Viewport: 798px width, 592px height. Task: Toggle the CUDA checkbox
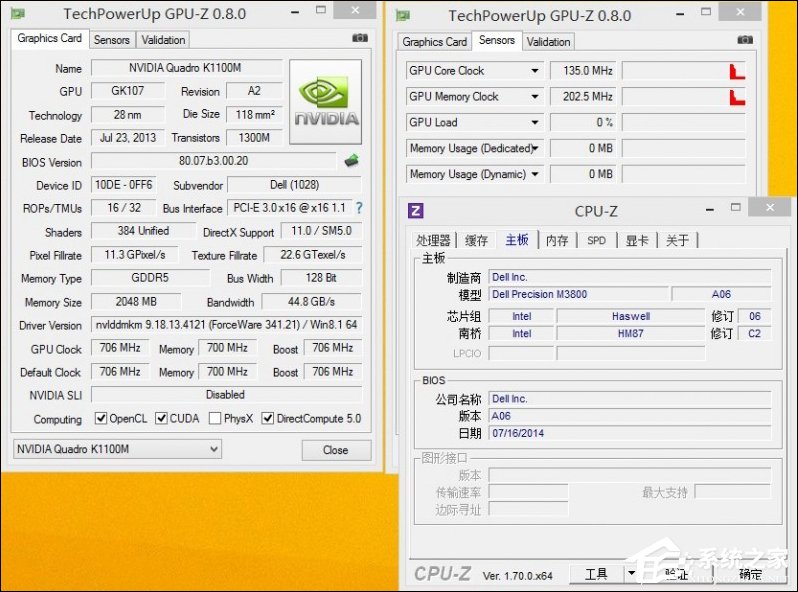click(161, 418)
